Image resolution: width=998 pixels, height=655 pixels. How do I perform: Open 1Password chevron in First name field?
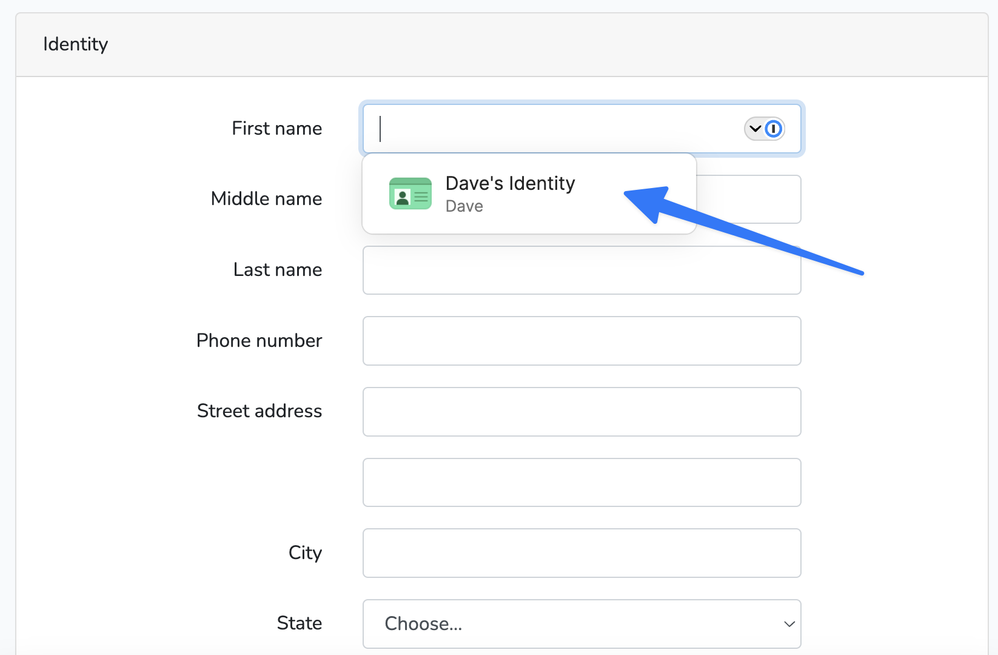click(x=755, y=129)
